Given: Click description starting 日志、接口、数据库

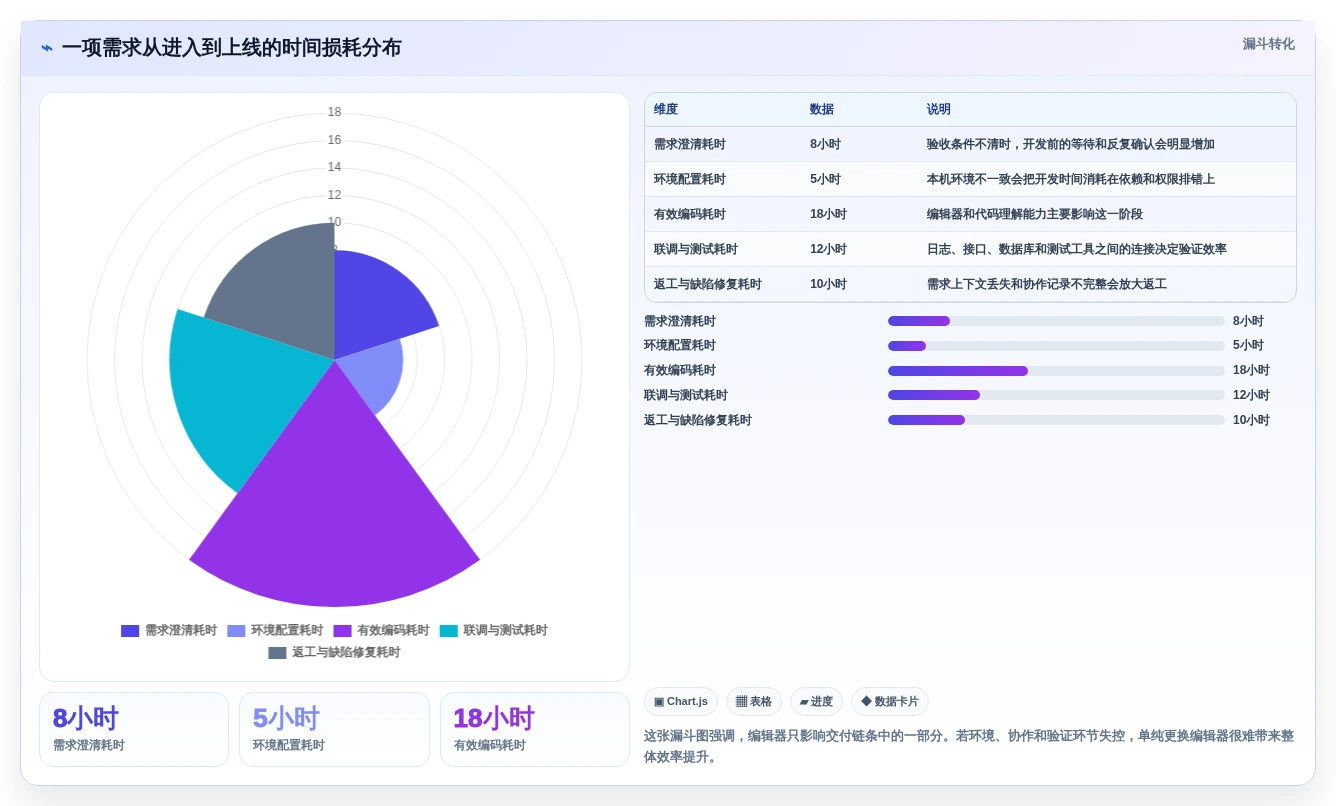Looking at the screenshot, I should point(1077,250).
